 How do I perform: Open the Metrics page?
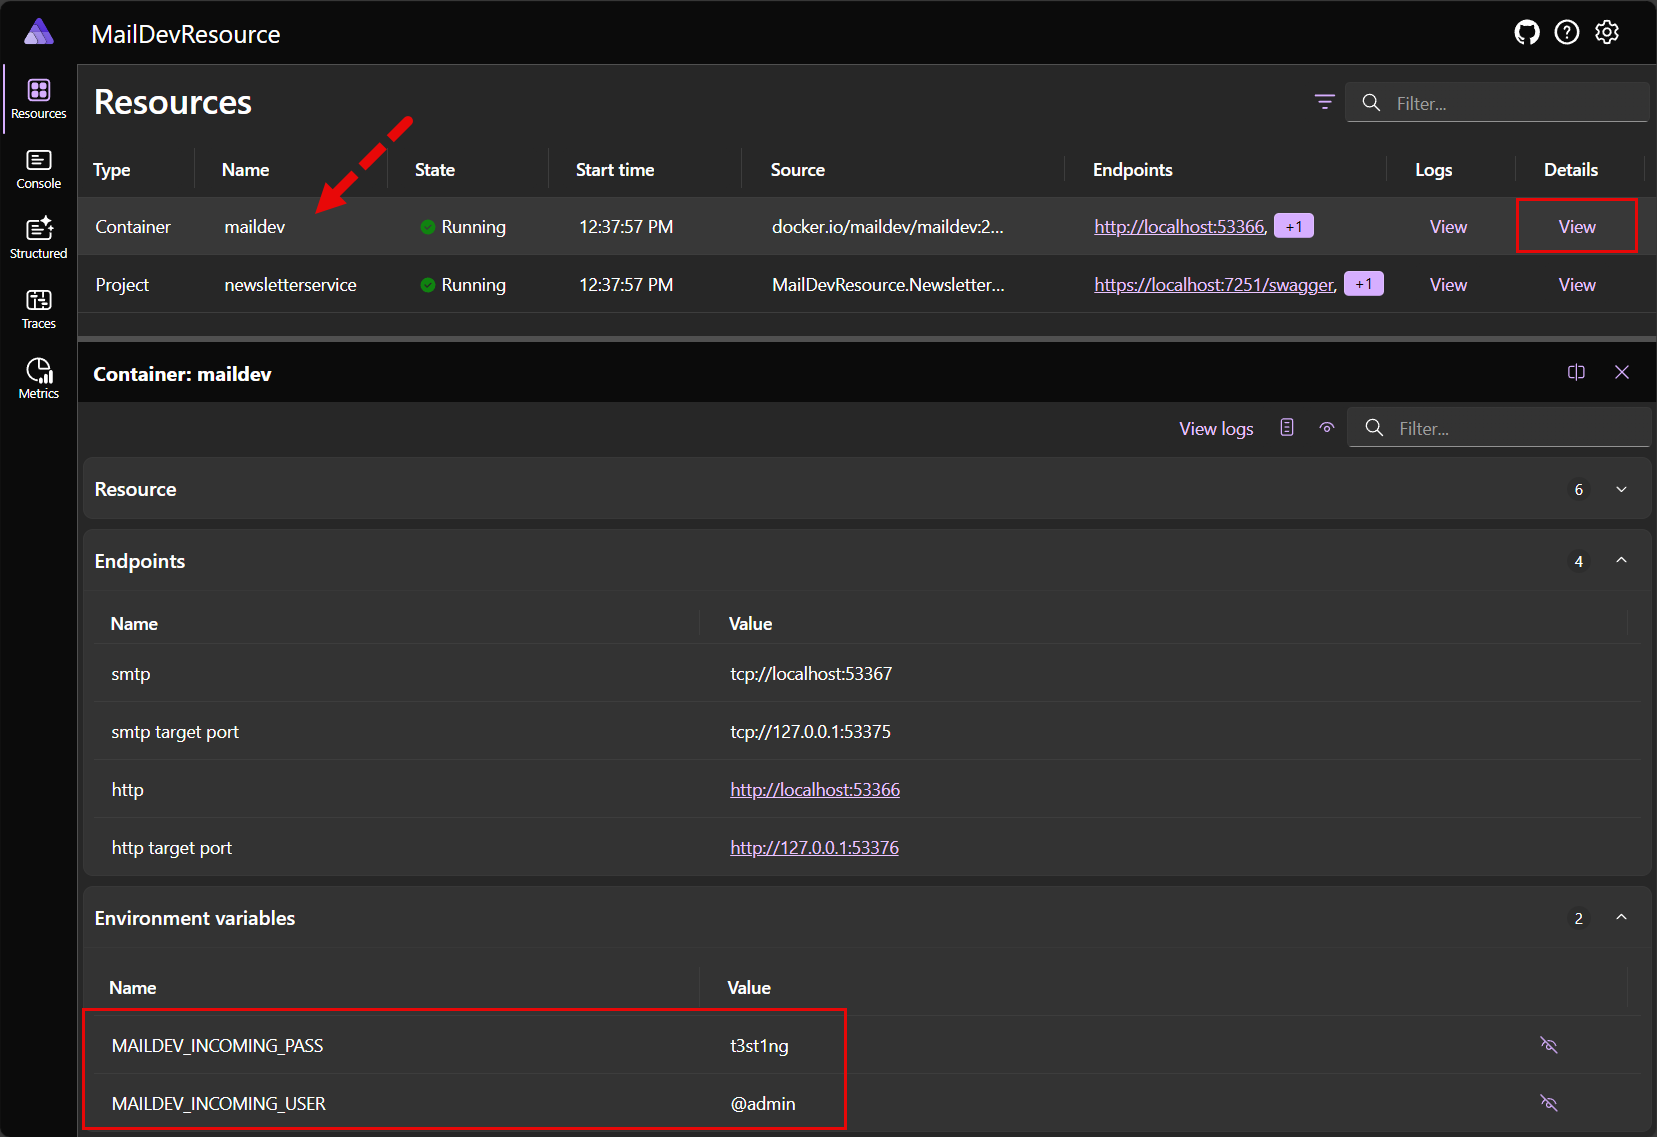(x=38, y=379)
